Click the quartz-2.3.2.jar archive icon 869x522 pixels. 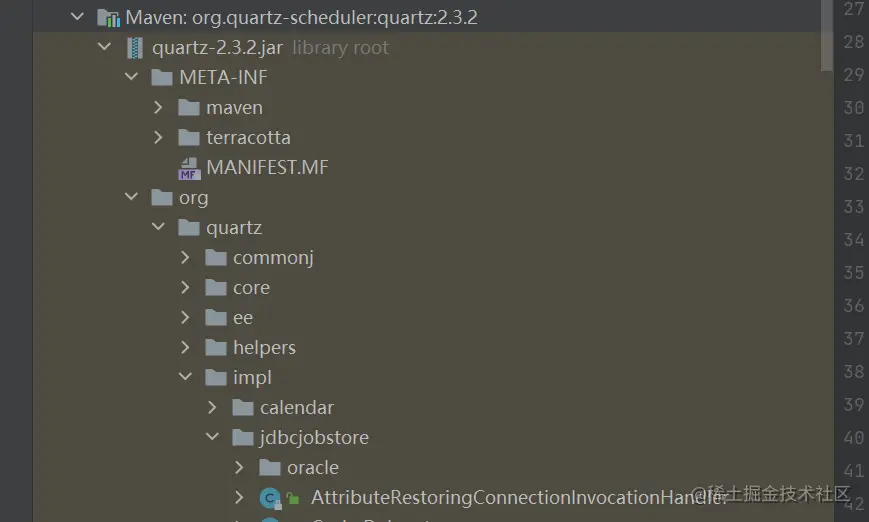(135, 48)
